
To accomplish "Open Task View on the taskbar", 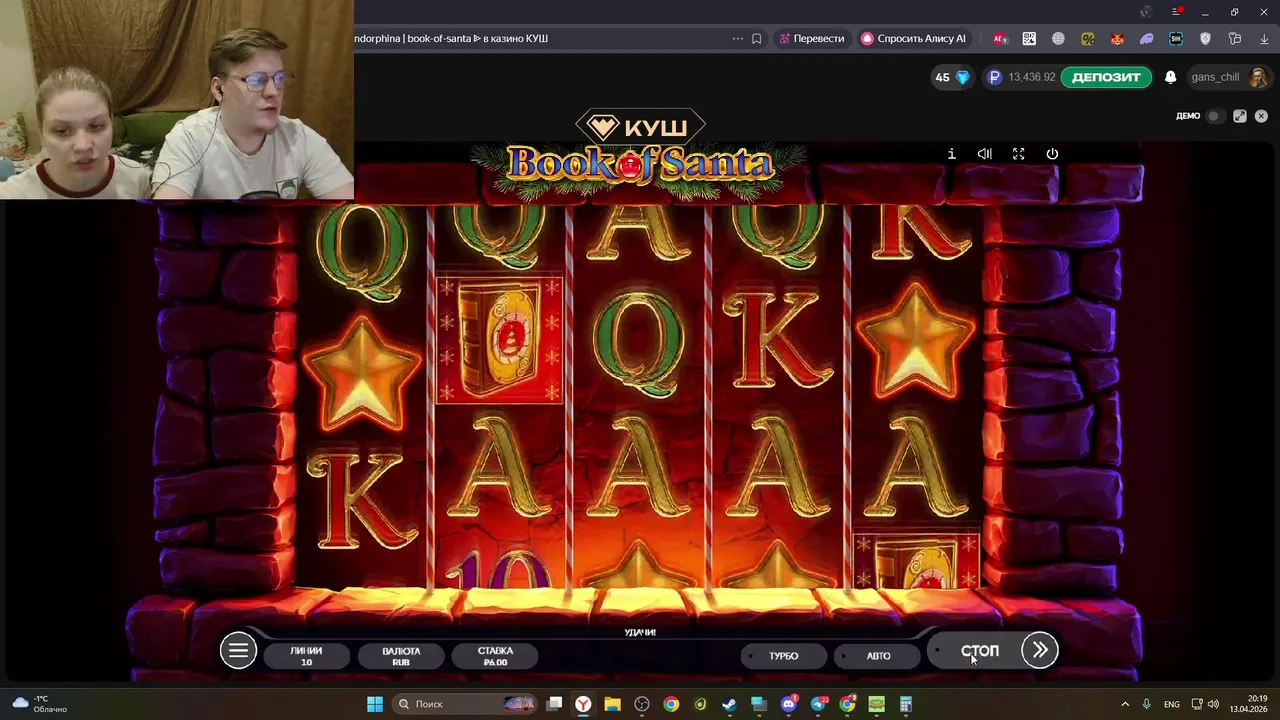I will click(x=555, y=704).
